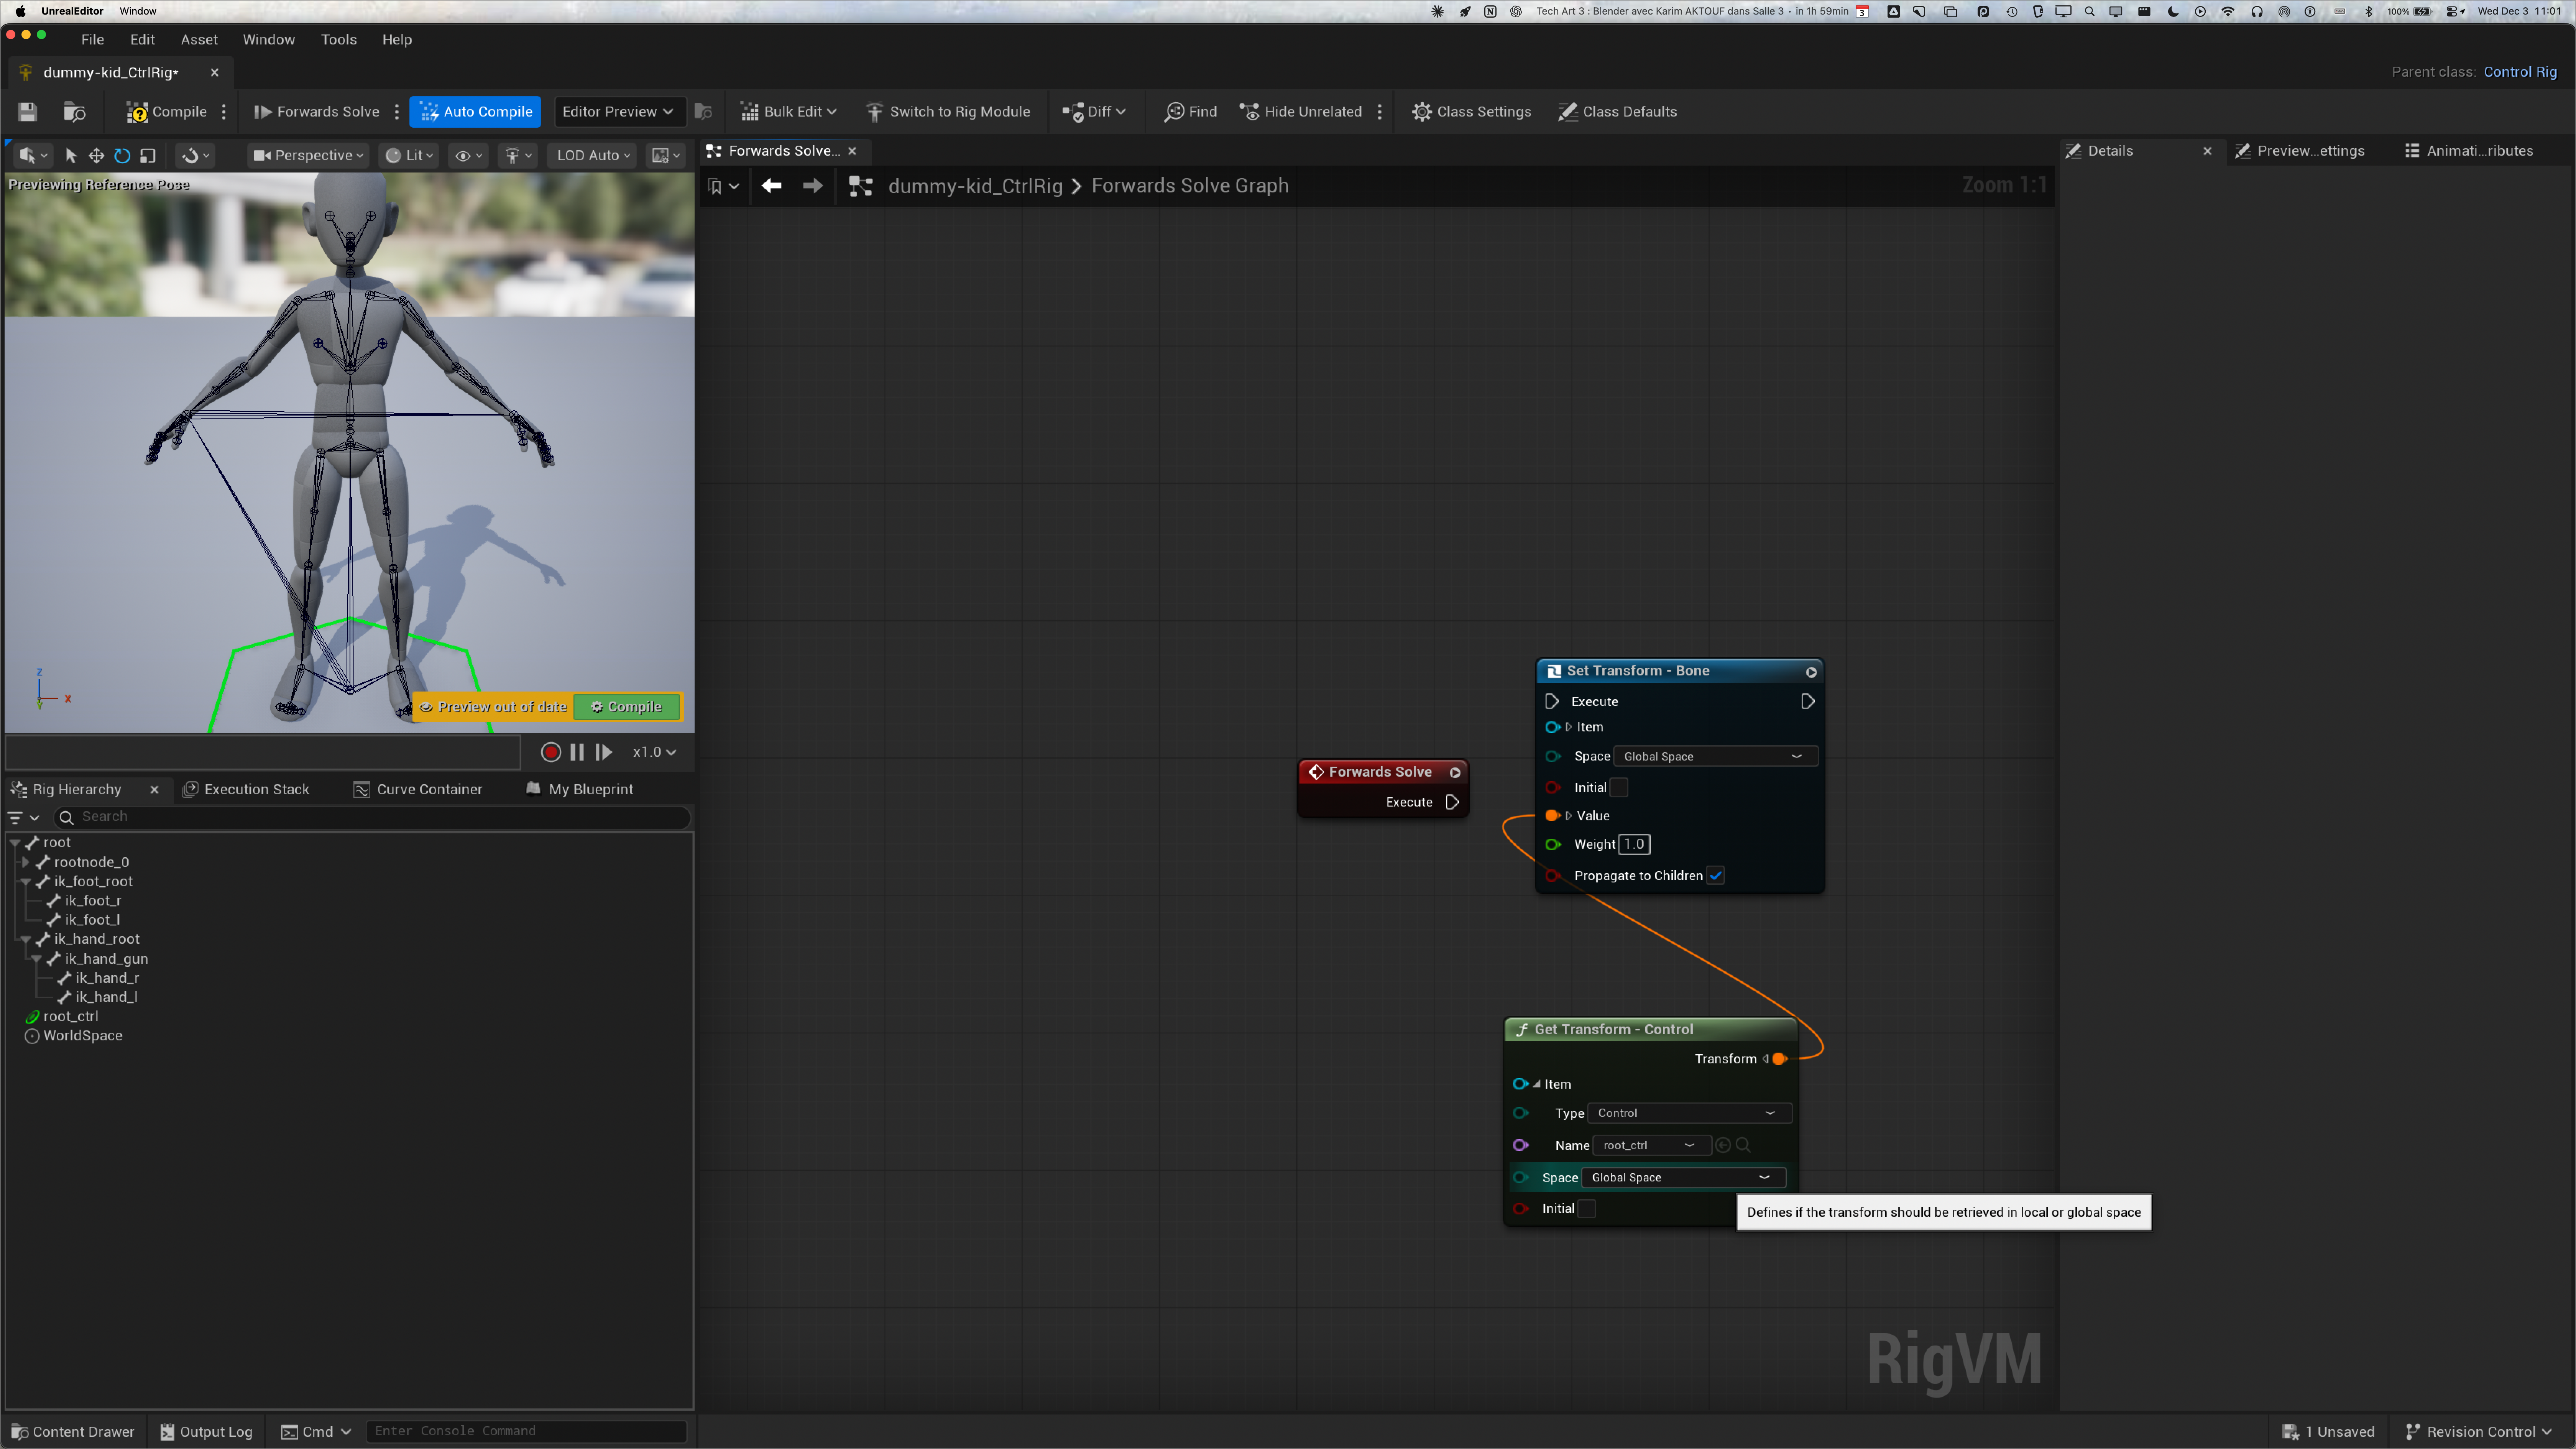
Task: Open graph bookmarks dropdown
Action: [723, 186]
